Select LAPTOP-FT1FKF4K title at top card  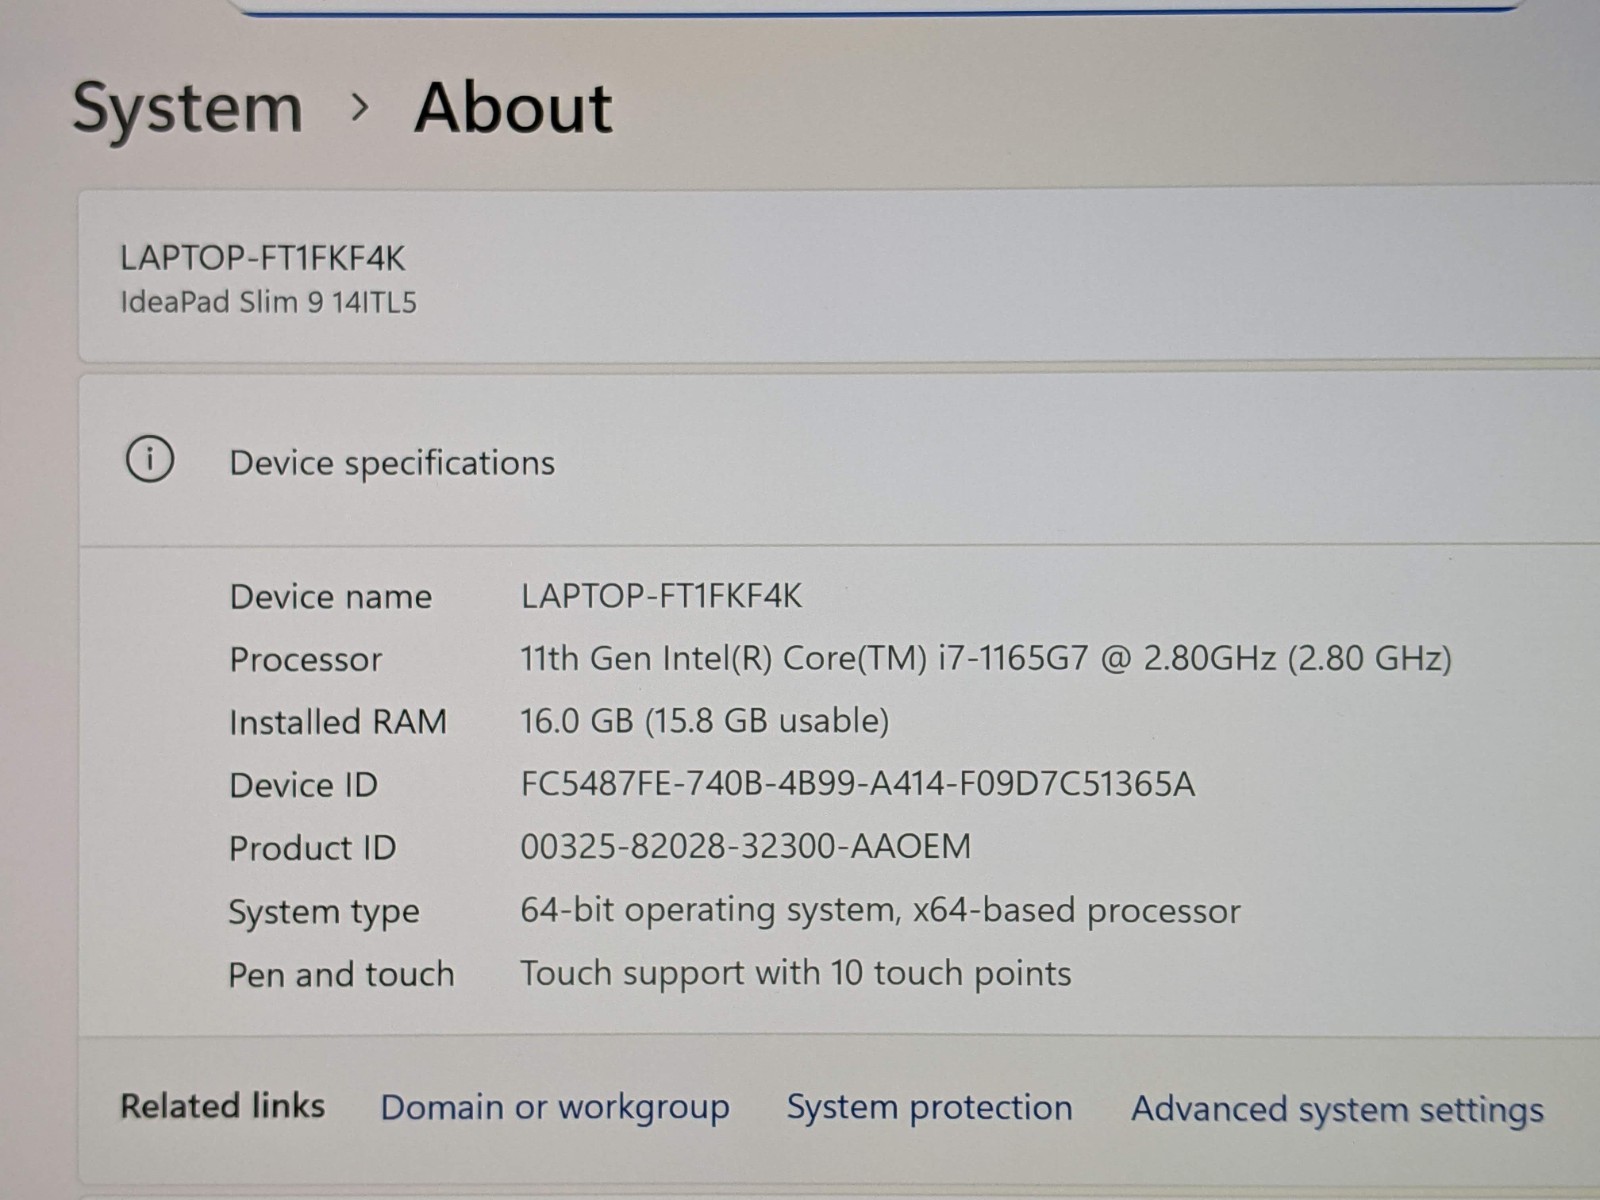(x=262, y=258)
